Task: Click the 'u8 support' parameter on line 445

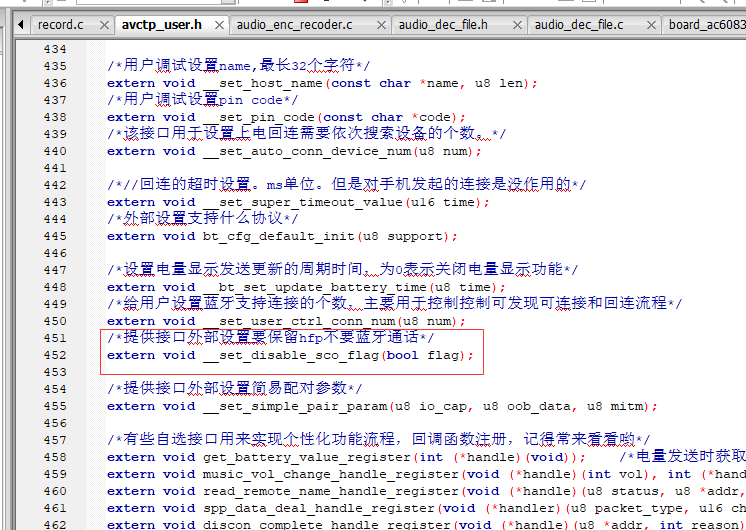Action: pyautogui.click(x=403, y=236)
